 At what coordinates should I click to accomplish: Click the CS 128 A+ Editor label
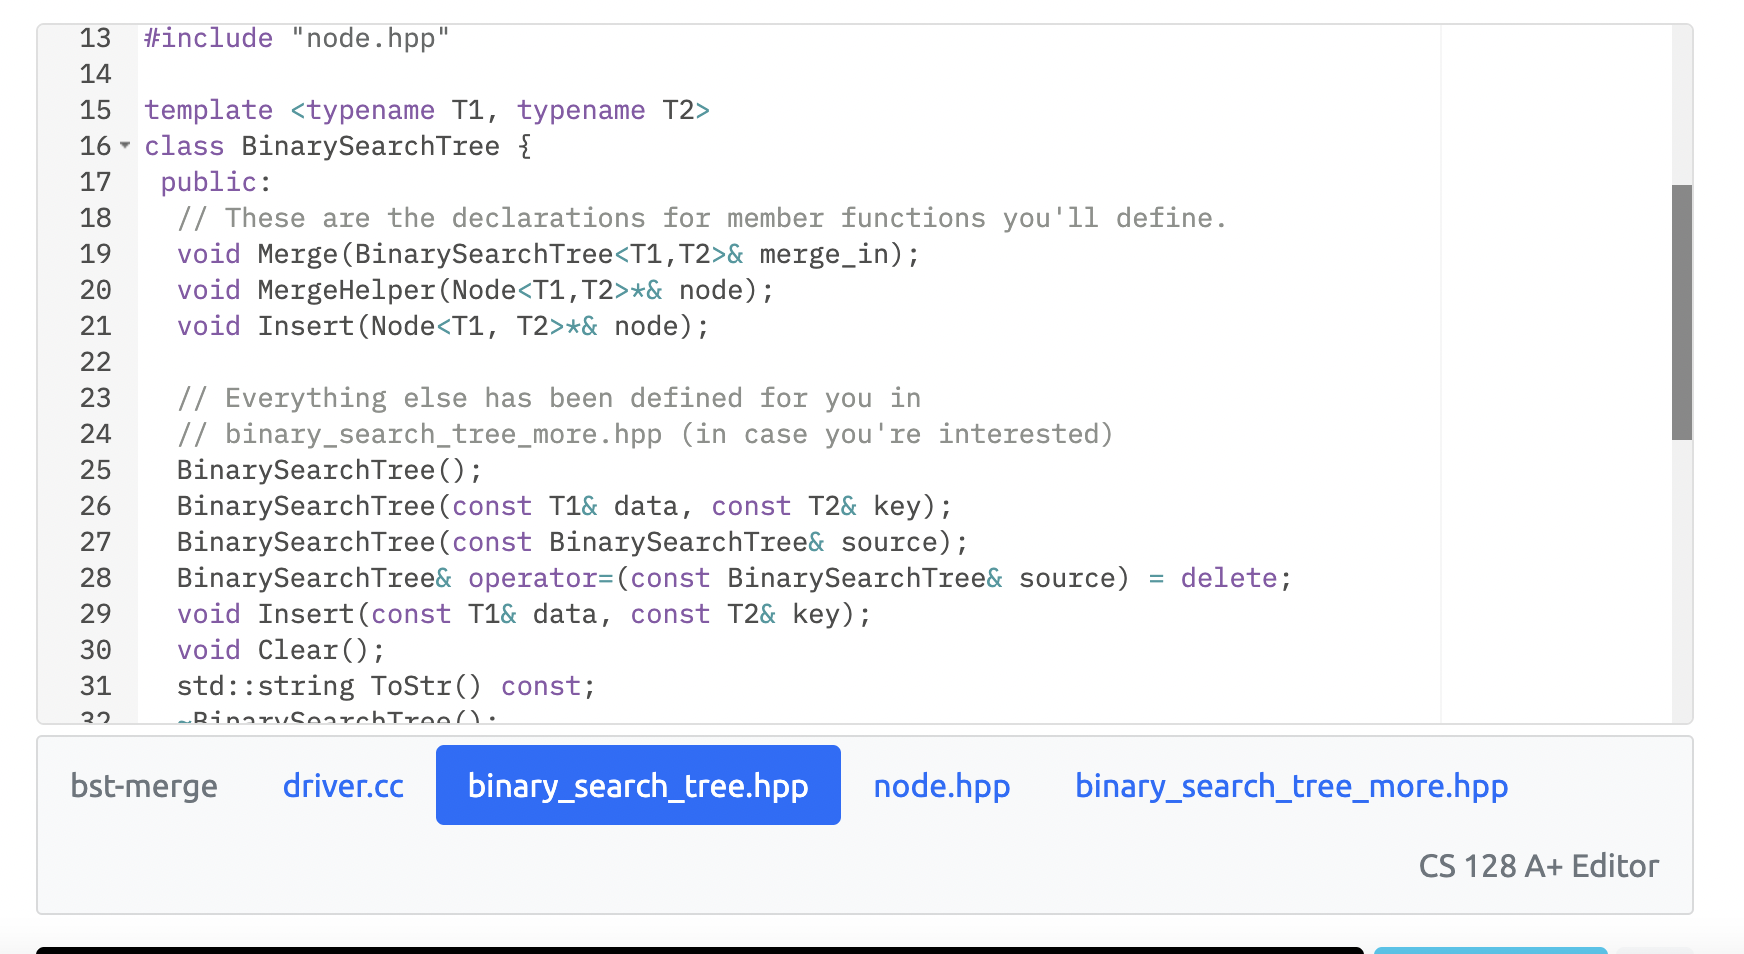click(1538, 865)
